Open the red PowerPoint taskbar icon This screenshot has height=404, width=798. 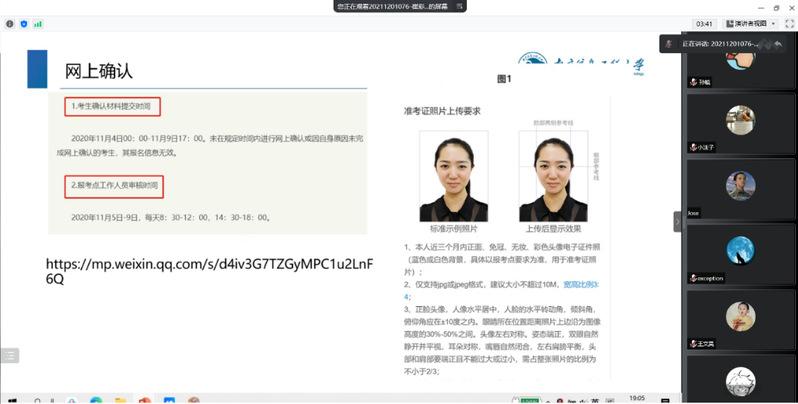pyautogui.click(x=144, y=399)
